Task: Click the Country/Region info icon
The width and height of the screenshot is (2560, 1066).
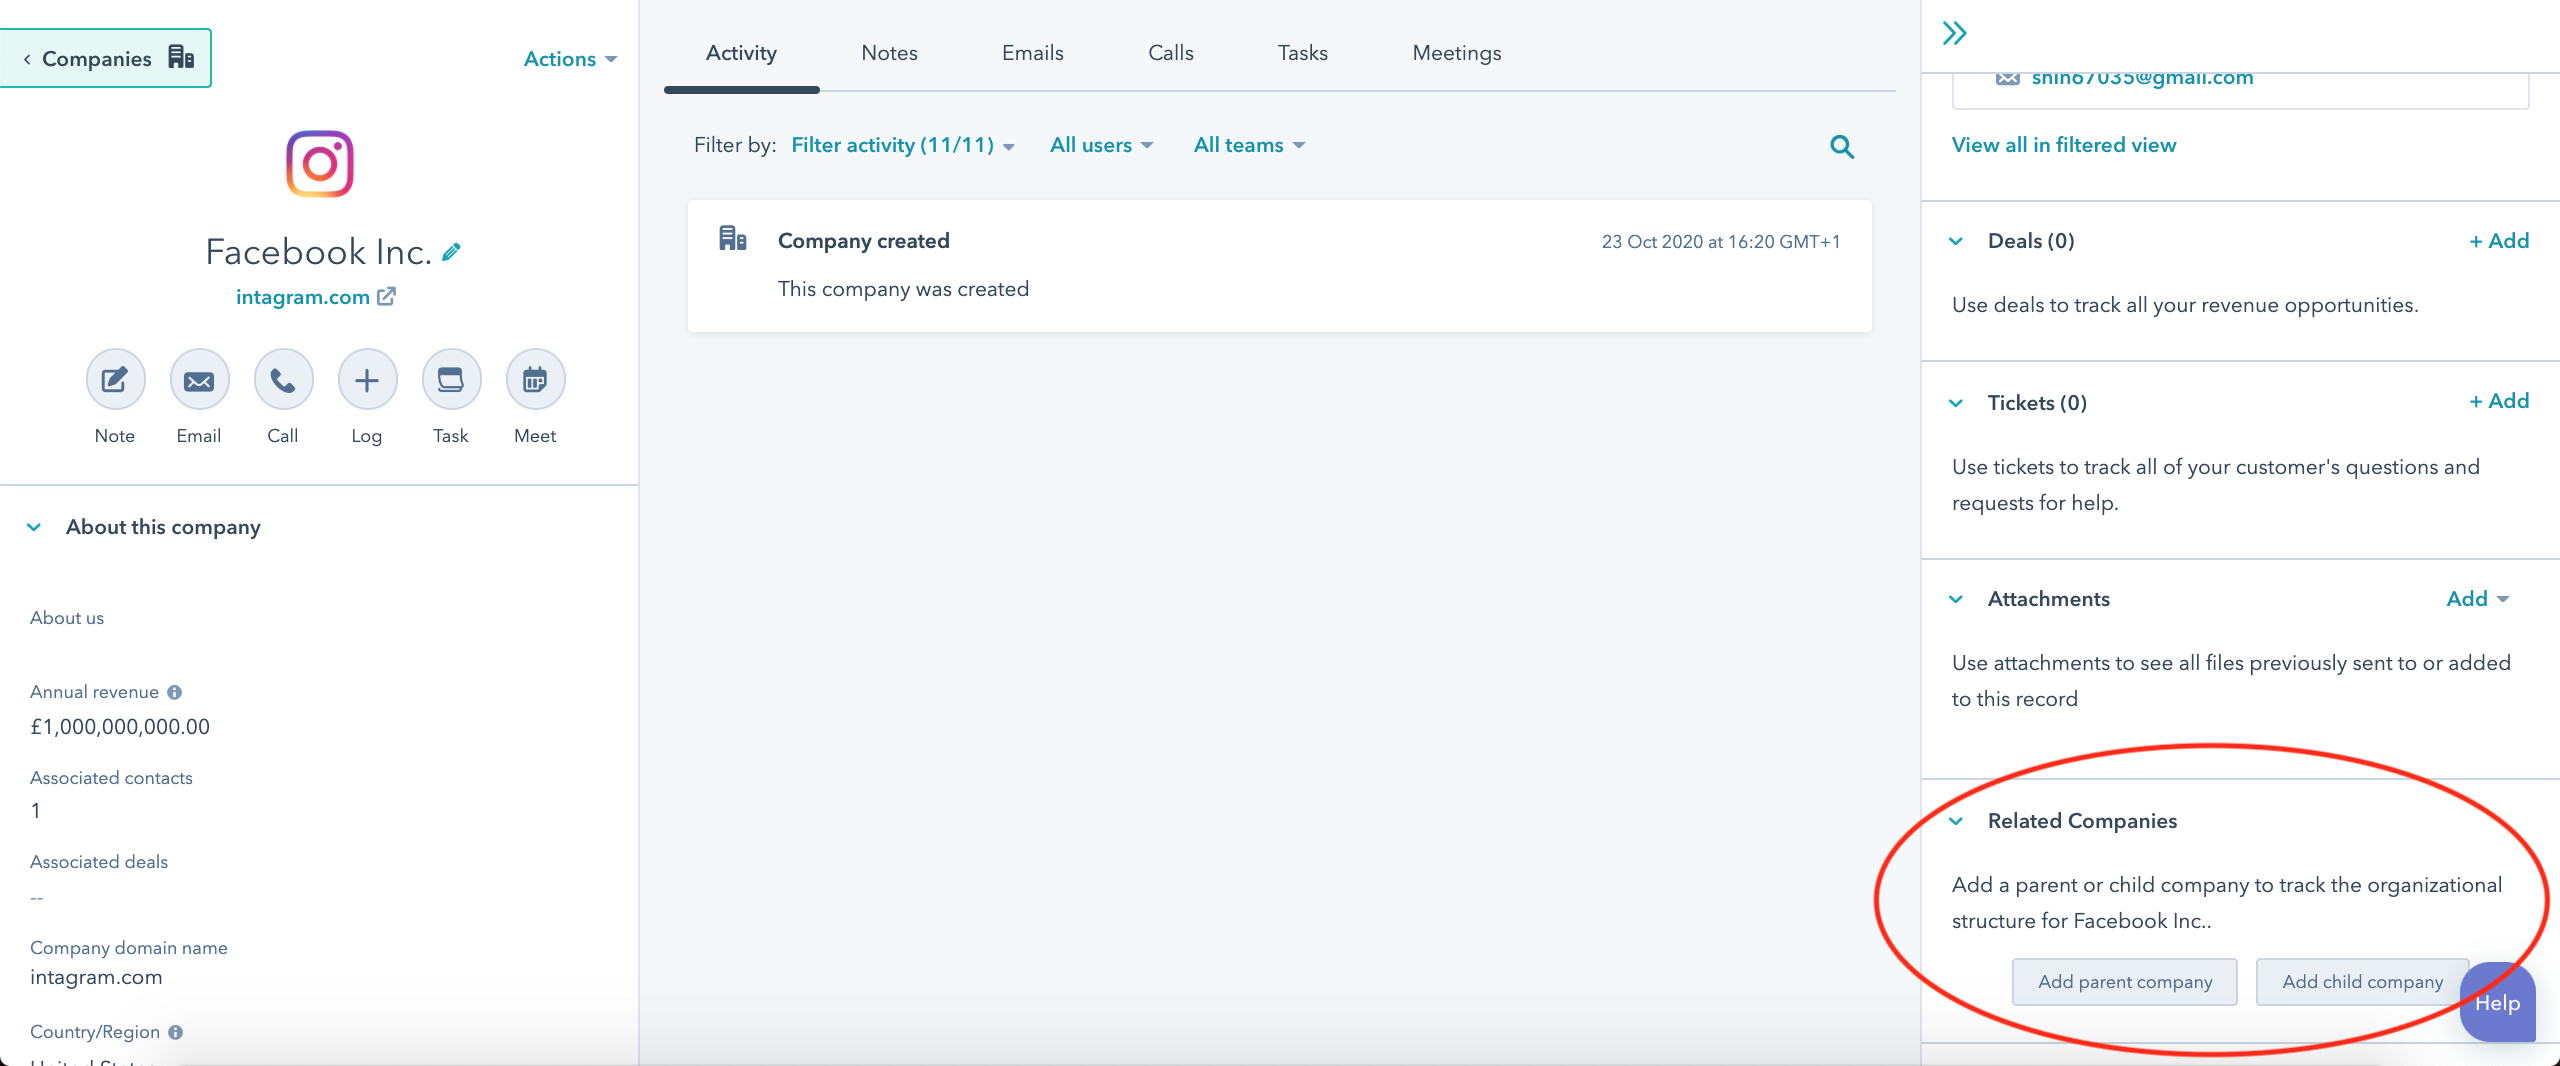Action: 173,1033
